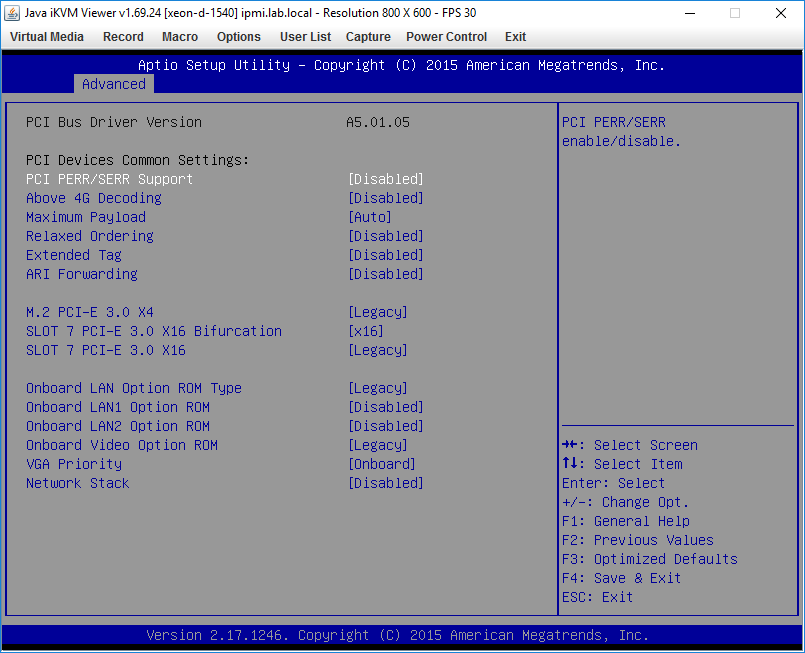805x653 pixels.
Task: Open the Capture menu
Action: 368,37
